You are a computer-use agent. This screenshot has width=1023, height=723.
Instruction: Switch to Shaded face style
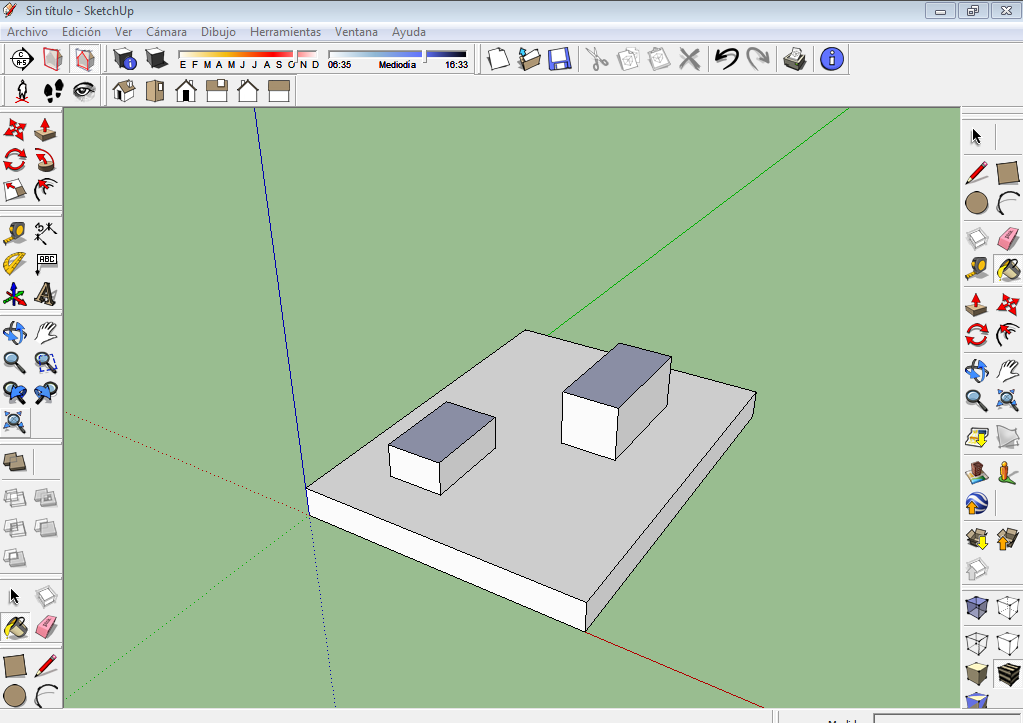(x=977, y=674)
